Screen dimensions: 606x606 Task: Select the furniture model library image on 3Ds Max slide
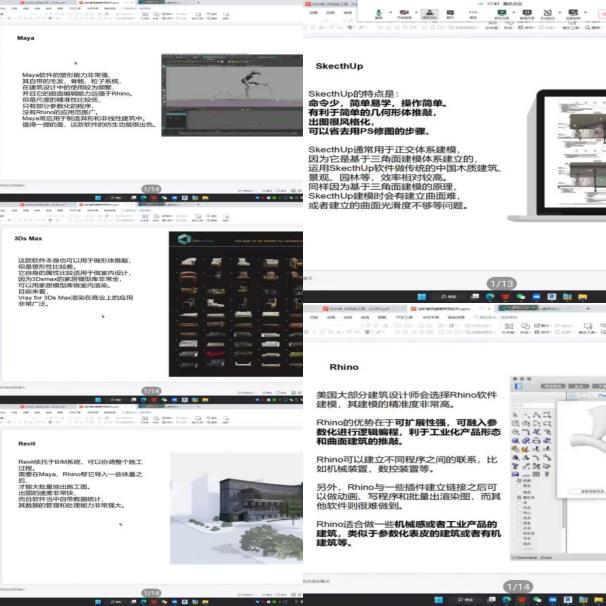(x=236, y=304)
